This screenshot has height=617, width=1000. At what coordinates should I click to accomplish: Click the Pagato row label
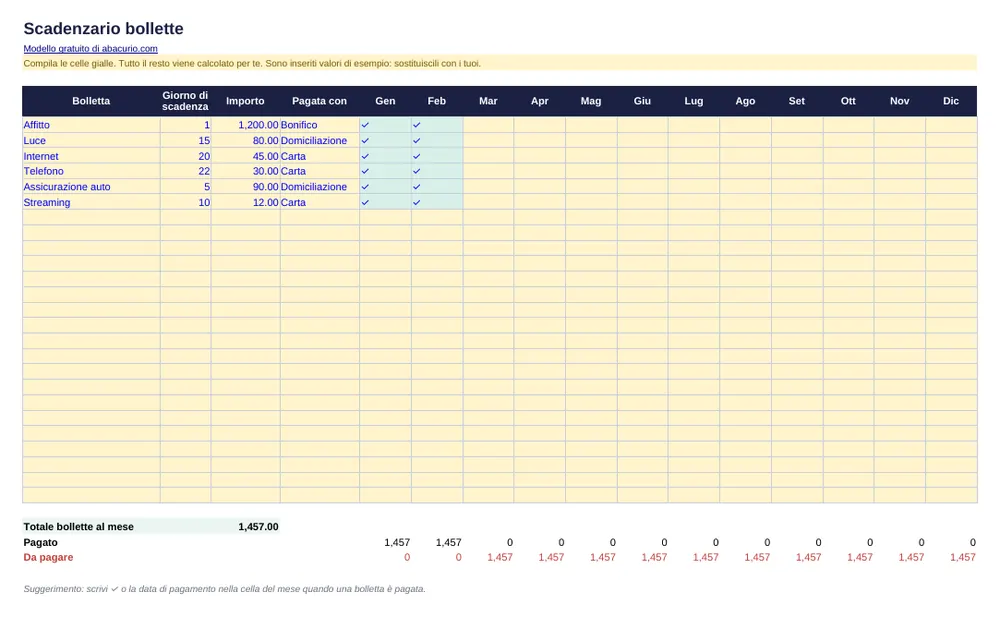tap(40, 542)
